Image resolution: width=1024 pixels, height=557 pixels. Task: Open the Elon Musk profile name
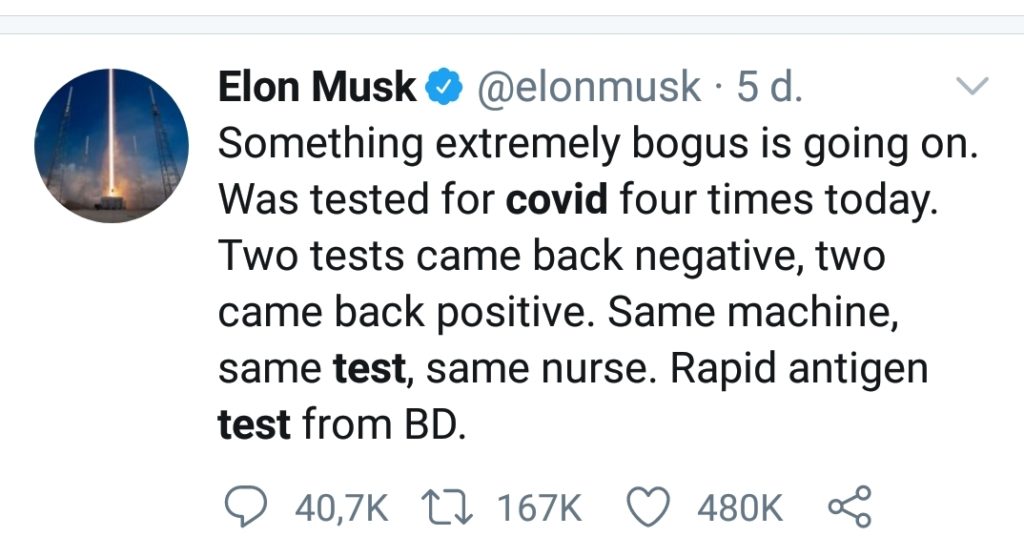(316, 88)
